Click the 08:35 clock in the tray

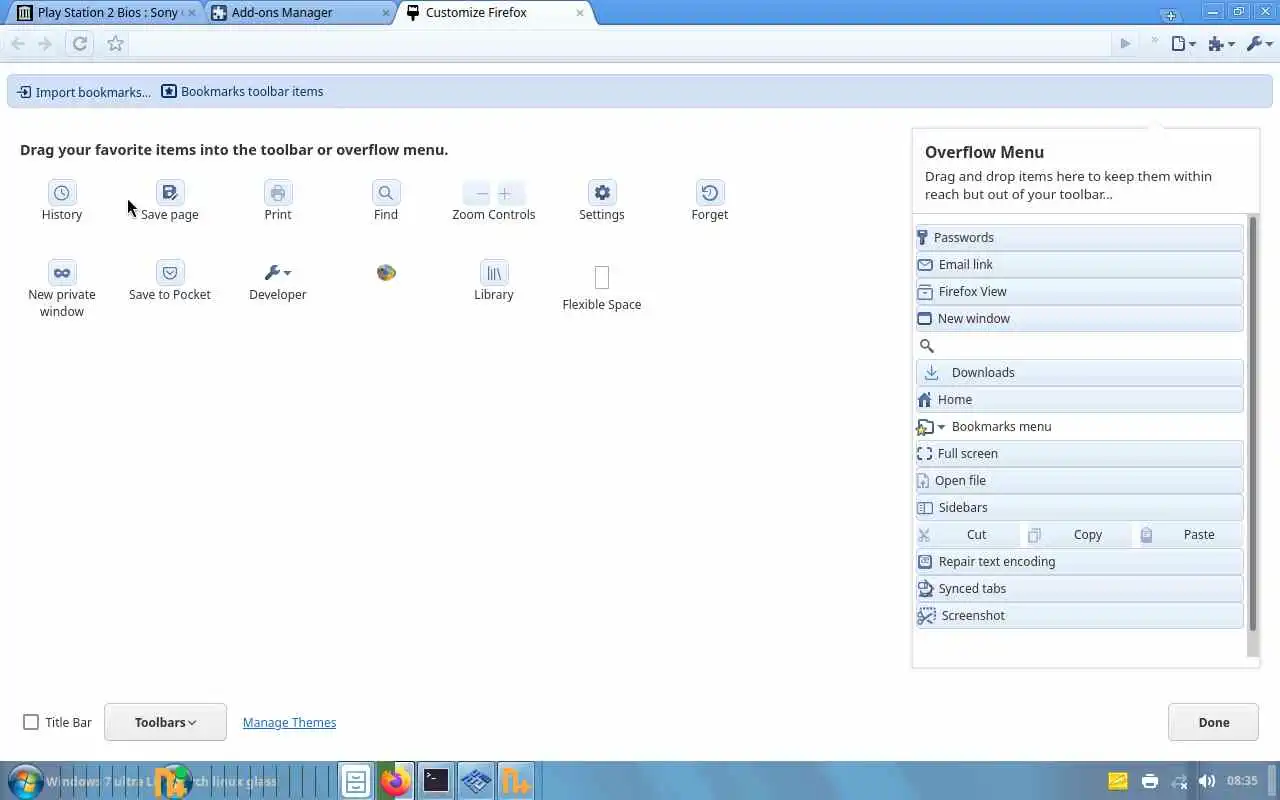tap(1242, 781)
